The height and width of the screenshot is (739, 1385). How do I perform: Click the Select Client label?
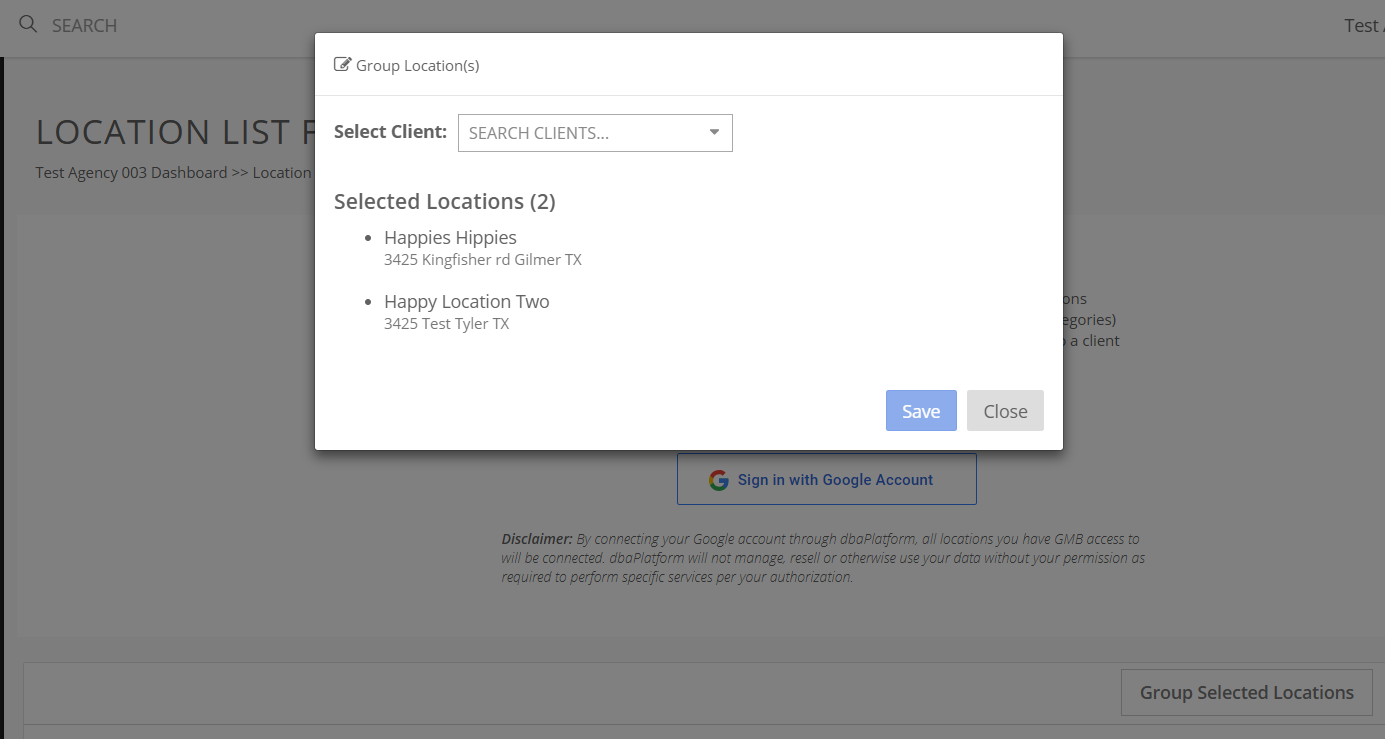tap(390, 132)
